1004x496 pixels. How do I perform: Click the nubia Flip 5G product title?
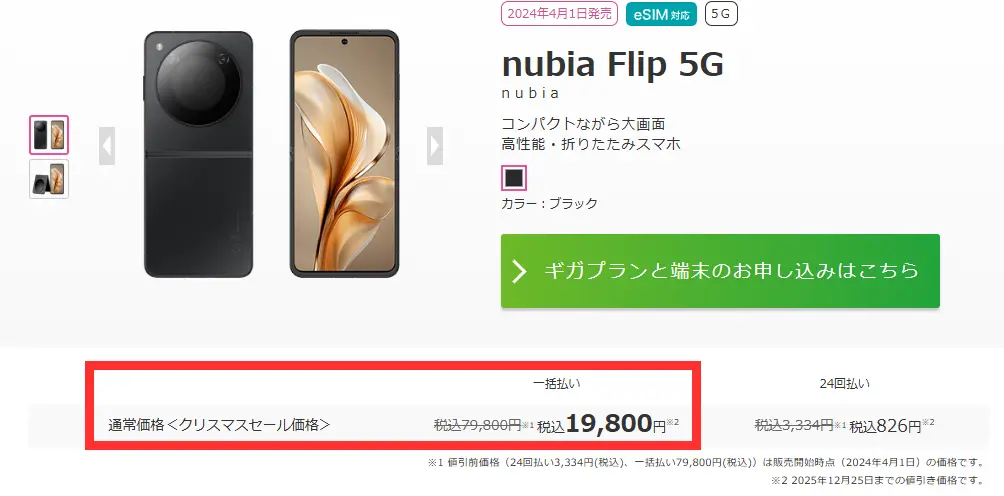click(x=613, y=64)
